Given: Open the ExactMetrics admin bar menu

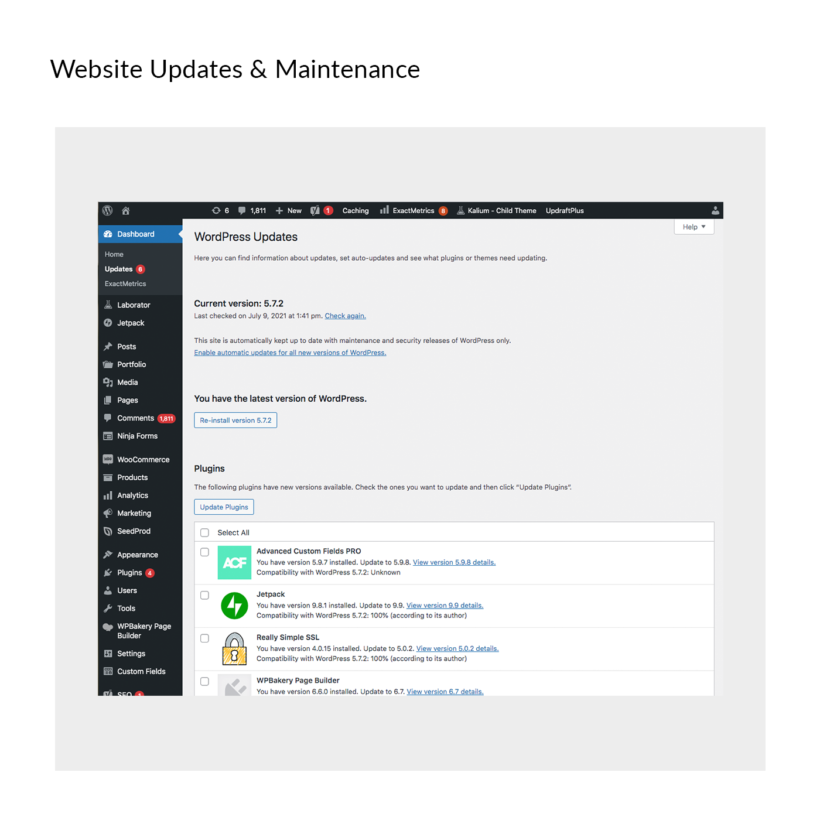Looking at the screenshot, I should 413,210.
